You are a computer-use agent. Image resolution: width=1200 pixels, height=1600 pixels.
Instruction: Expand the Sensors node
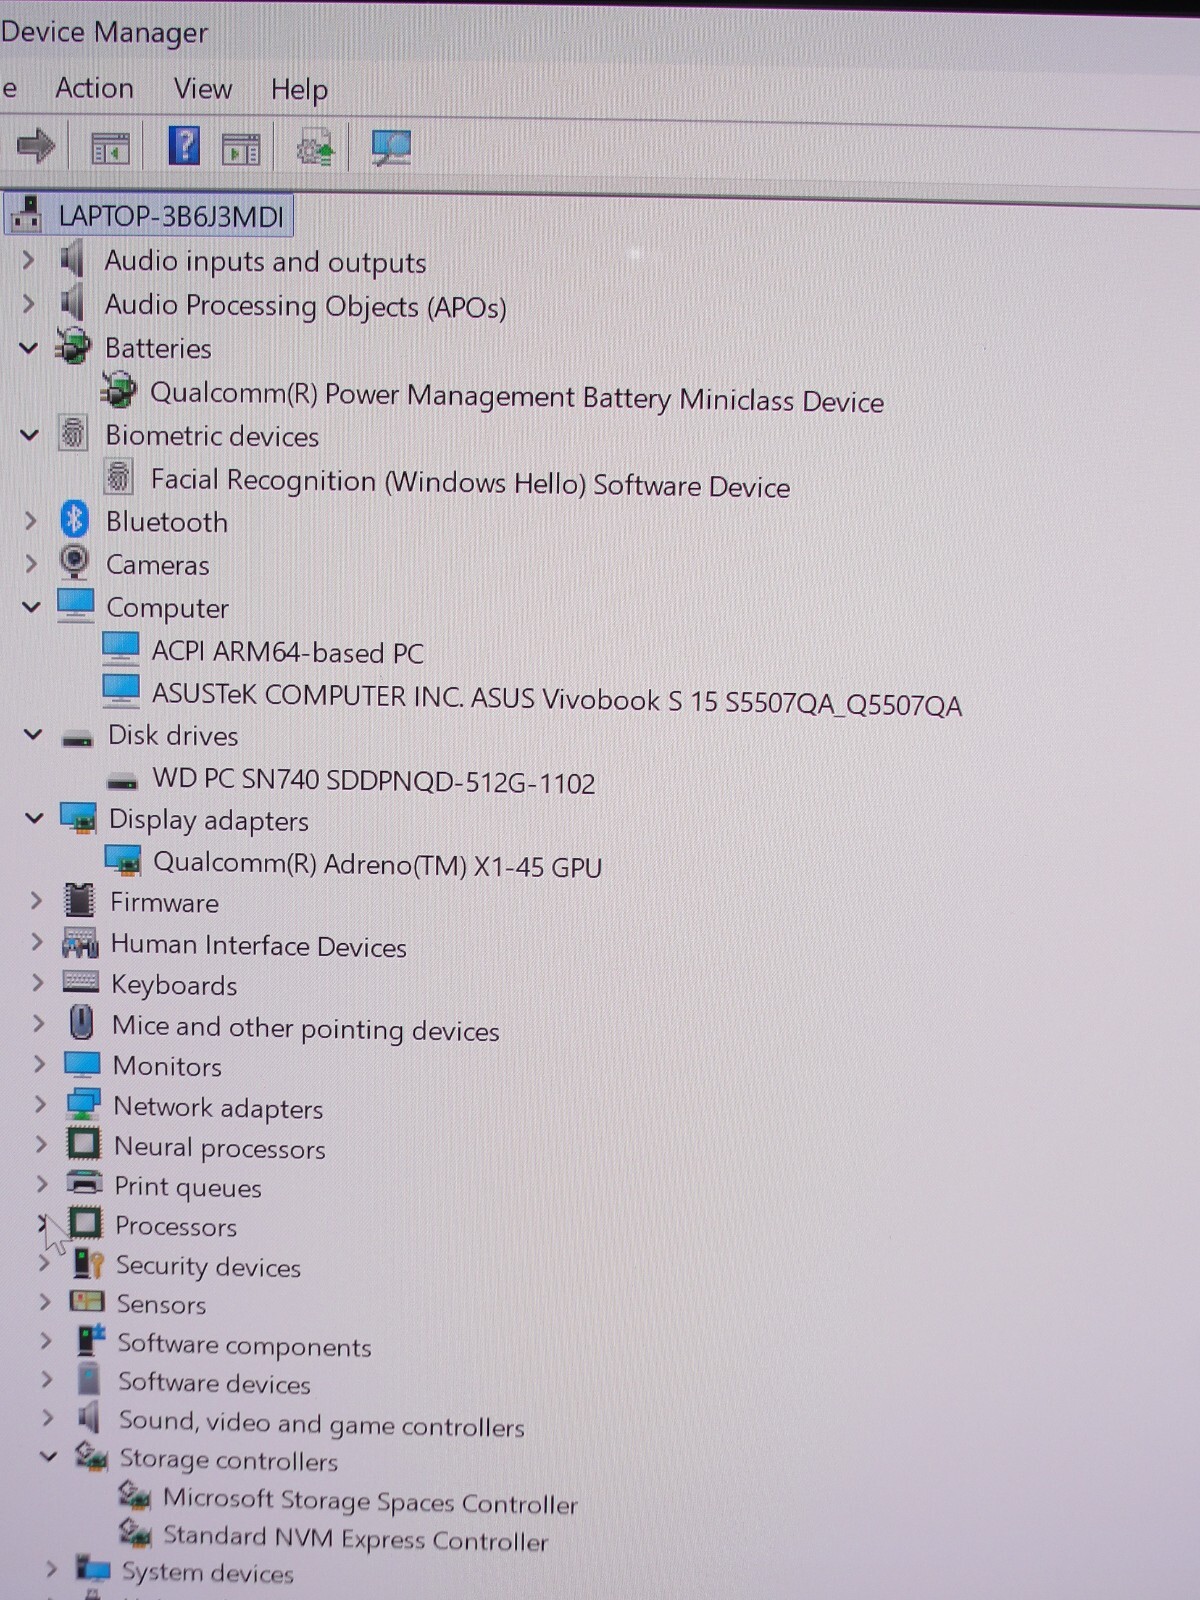point(44,1301)
